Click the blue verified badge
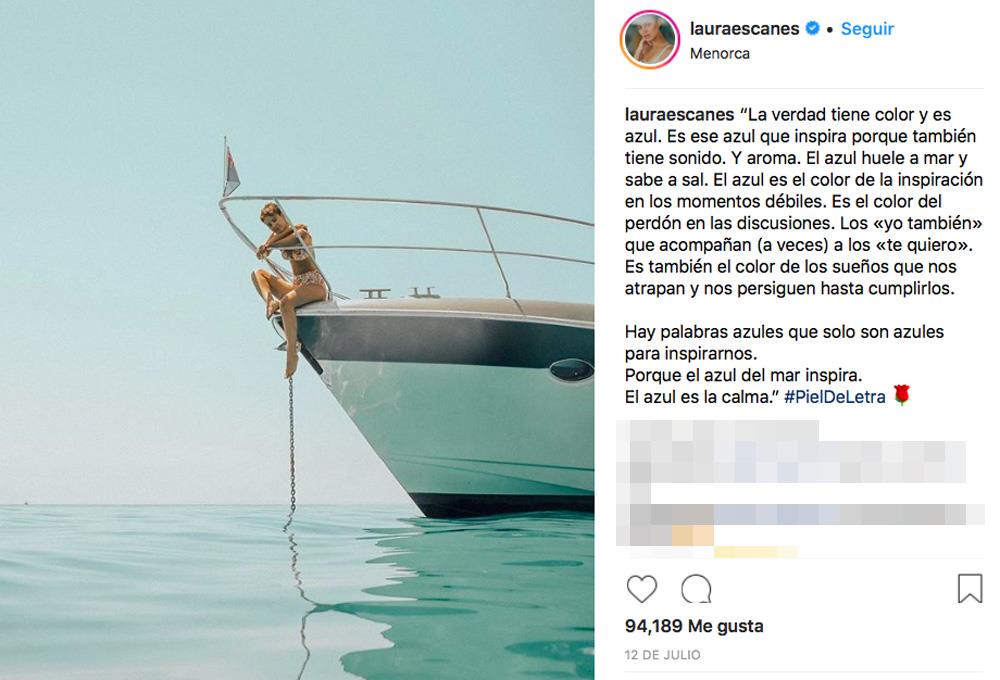This screenshot has width=1000, height=680. tap(812, 28)
